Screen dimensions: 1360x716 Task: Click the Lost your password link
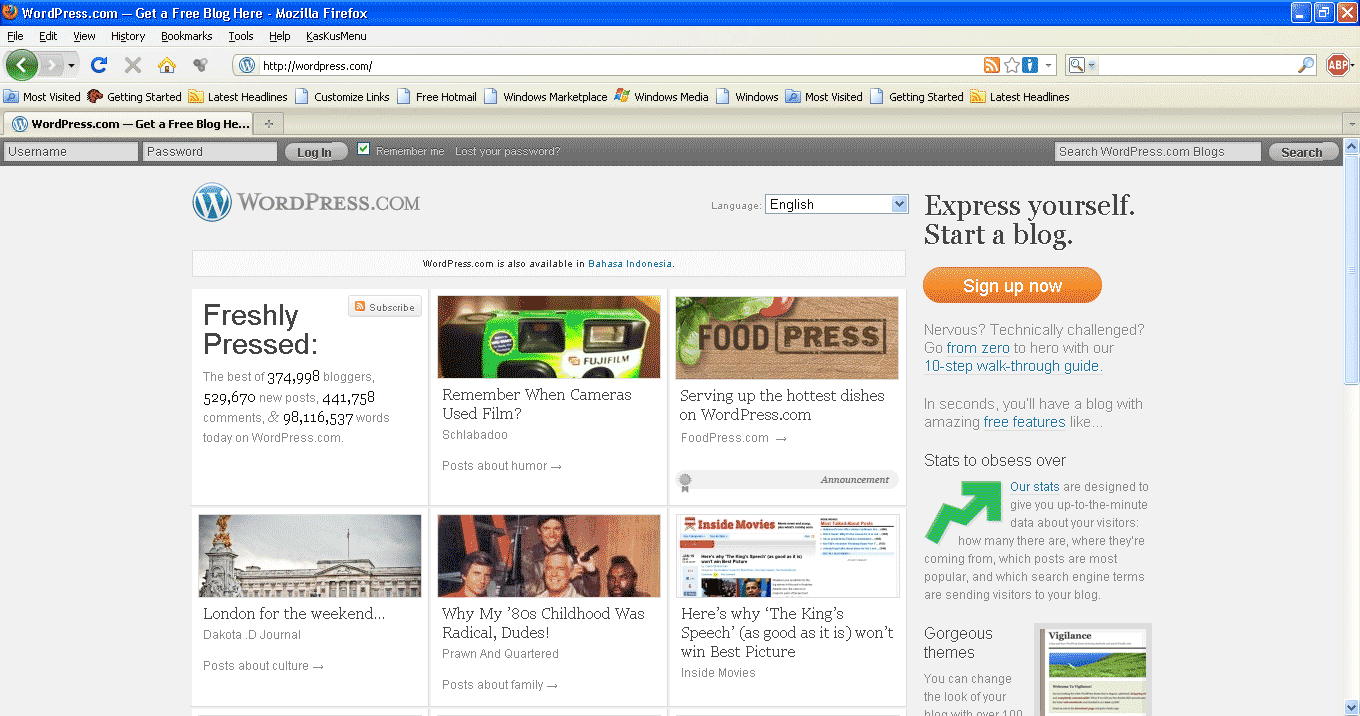507,152
